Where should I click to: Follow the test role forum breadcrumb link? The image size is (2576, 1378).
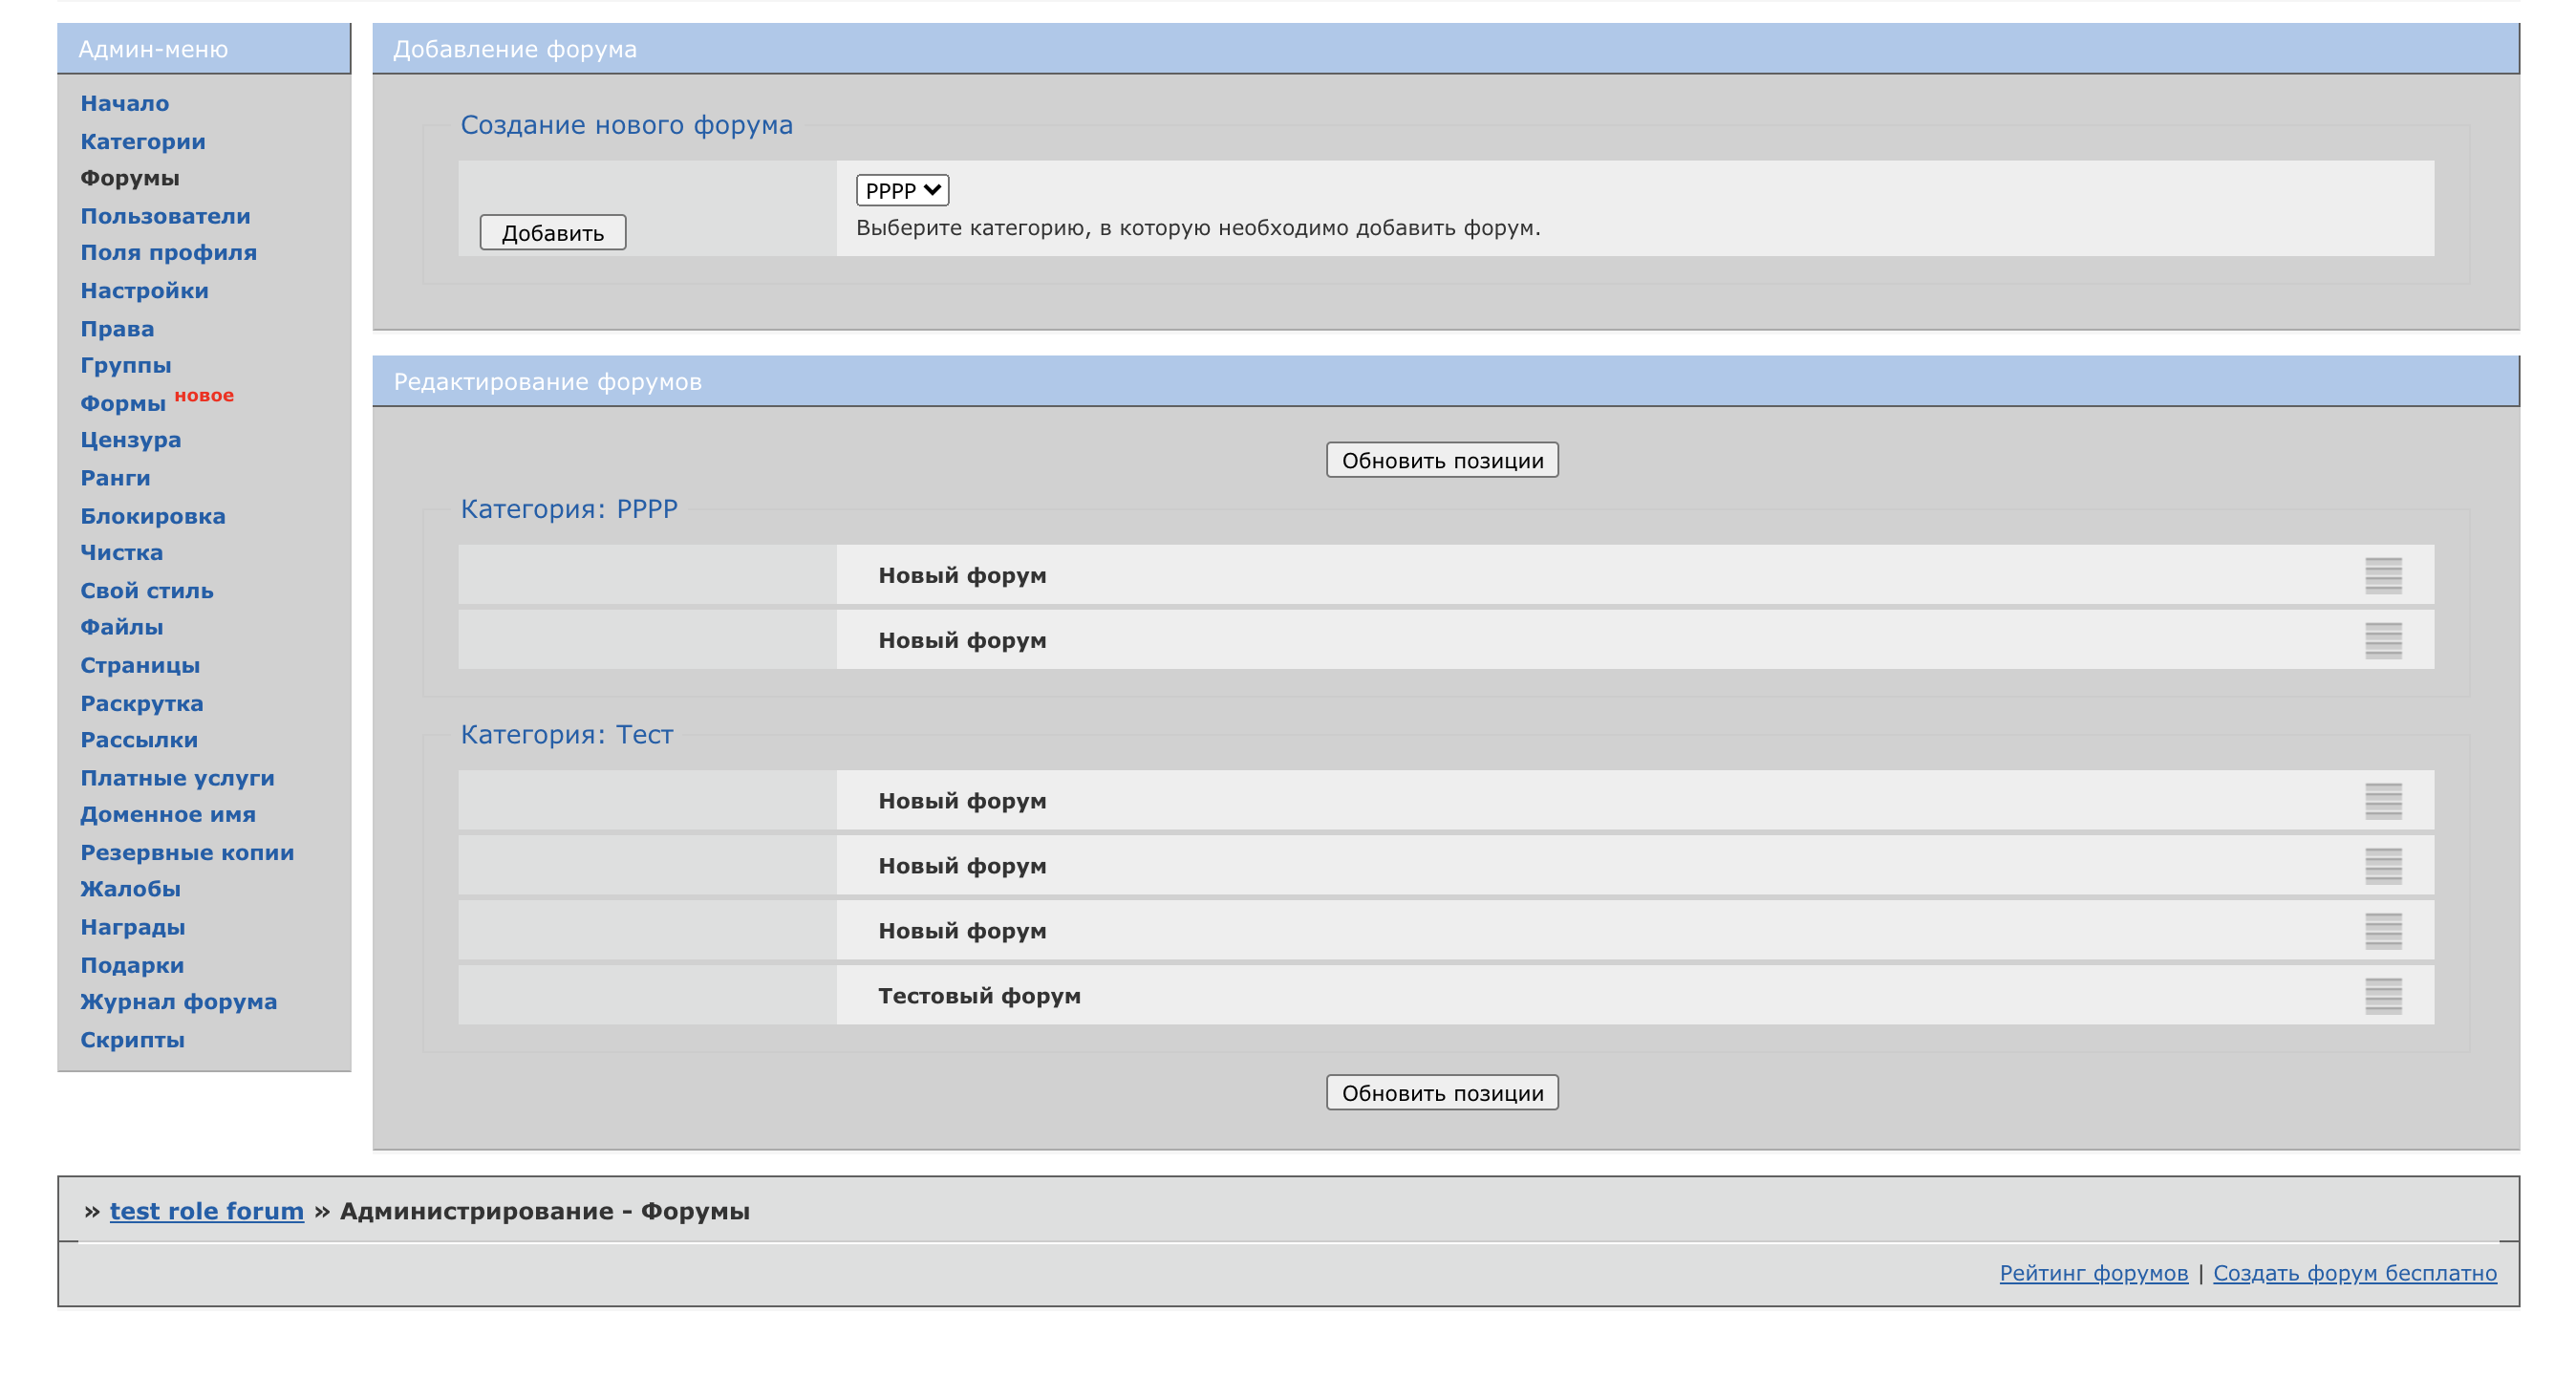tap(206, 1211)
